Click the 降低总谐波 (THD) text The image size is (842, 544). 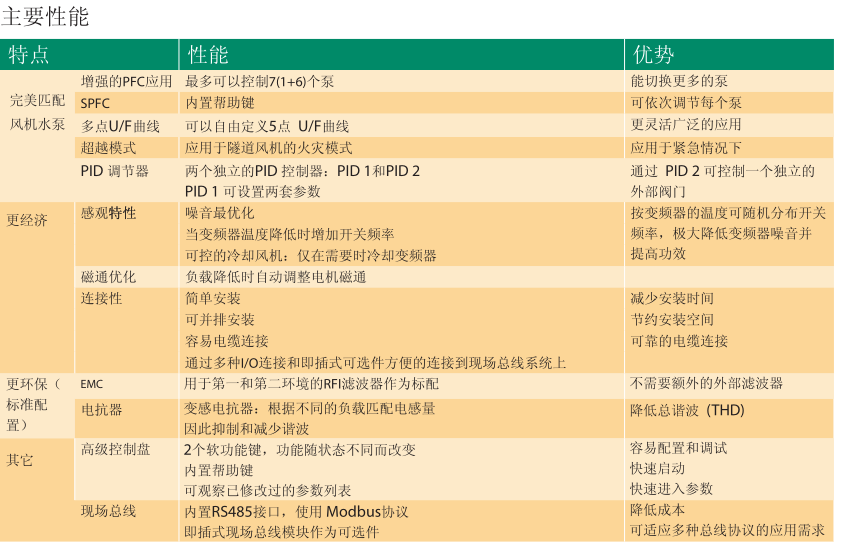click(687, 410)
